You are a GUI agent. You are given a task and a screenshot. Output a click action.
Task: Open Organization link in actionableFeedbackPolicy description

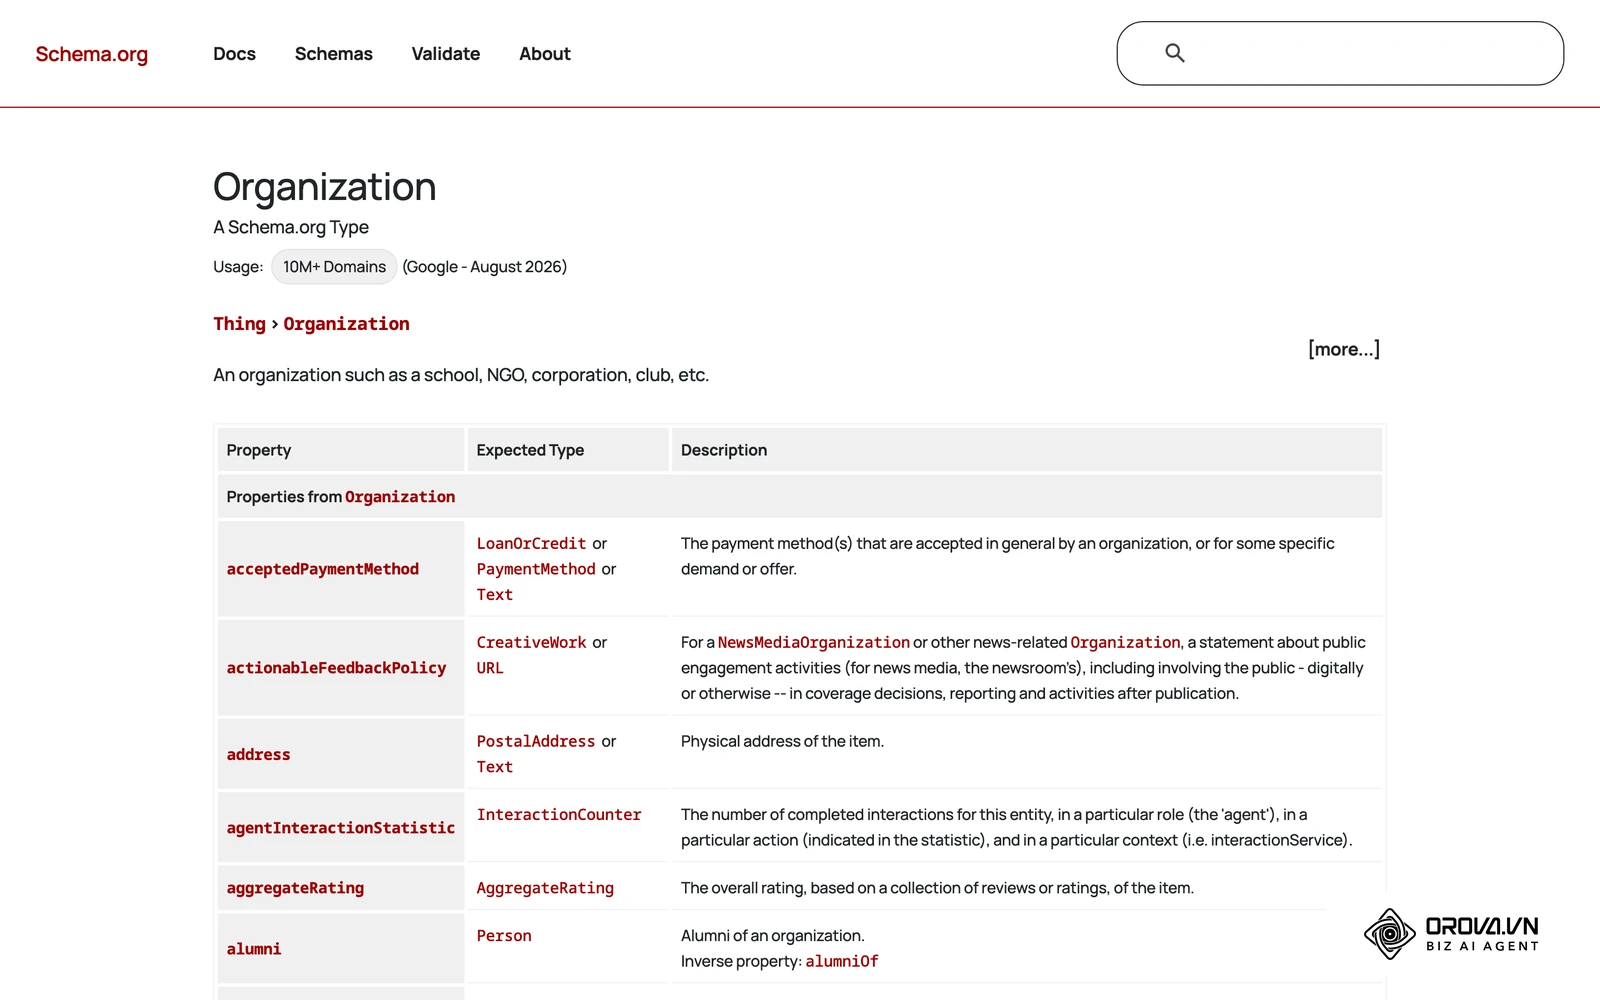pos(1126,643)
